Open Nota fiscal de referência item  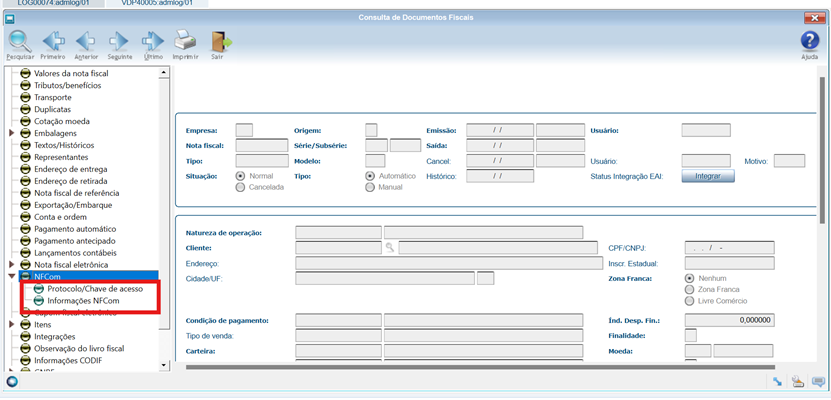pyautogui.click(x=76, y=193)
